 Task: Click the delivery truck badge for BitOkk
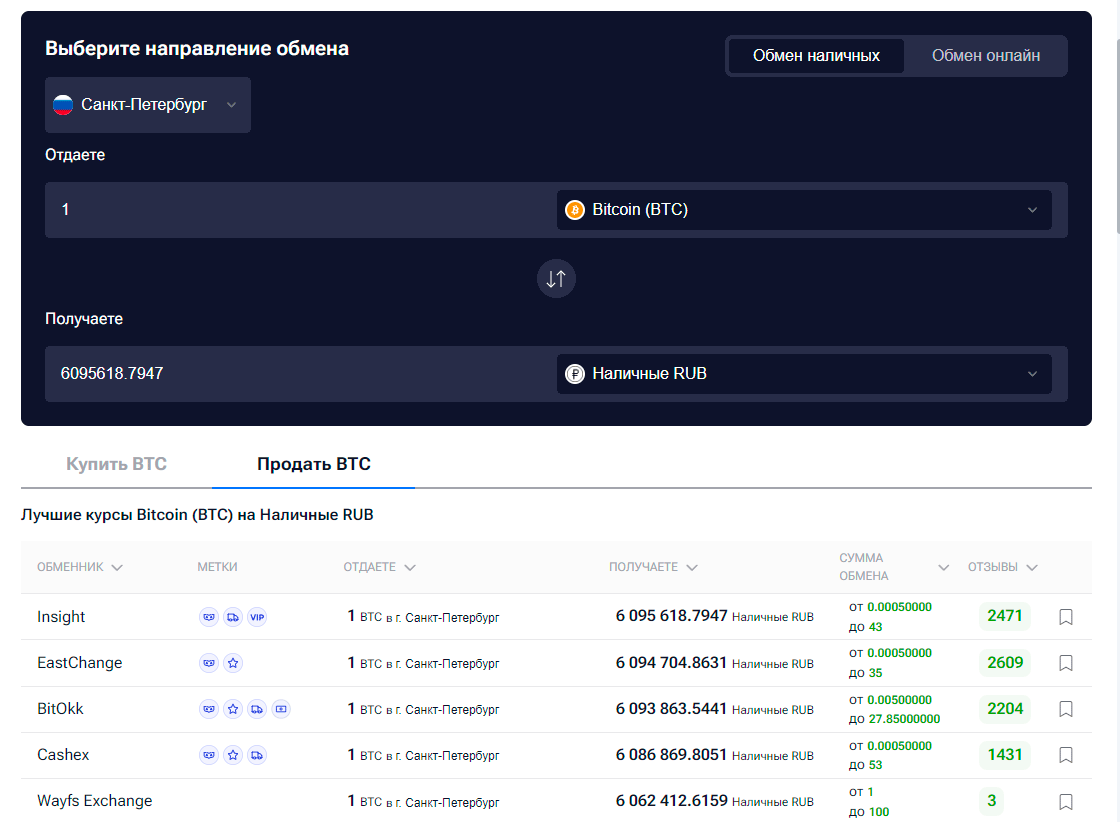point(257,709)
